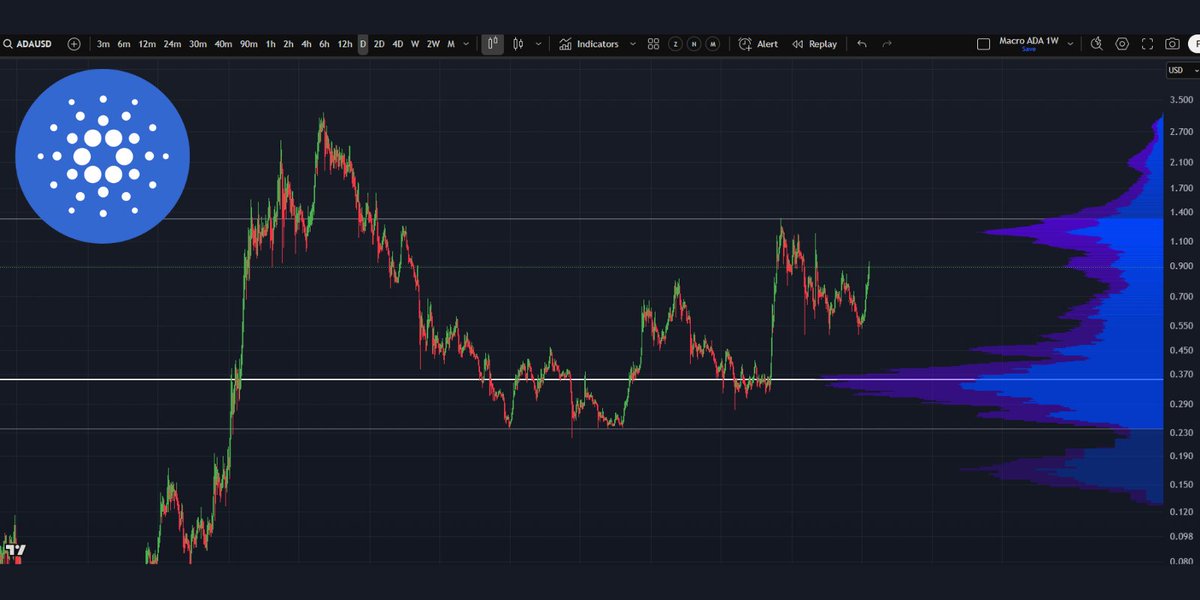The width and height of the screenshot is (1200, 600).
Task: Choose the 2W timeframe
Action: [x=433, y=44]
